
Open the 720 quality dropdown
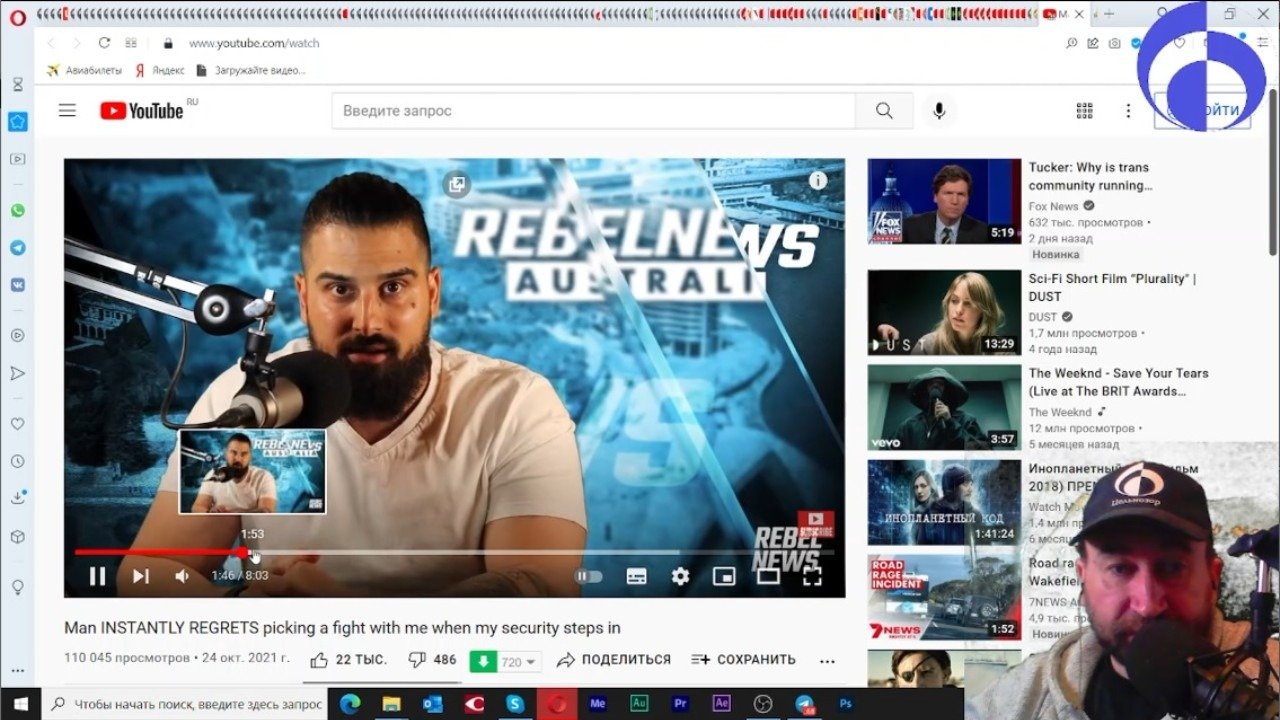click(519, 661)
